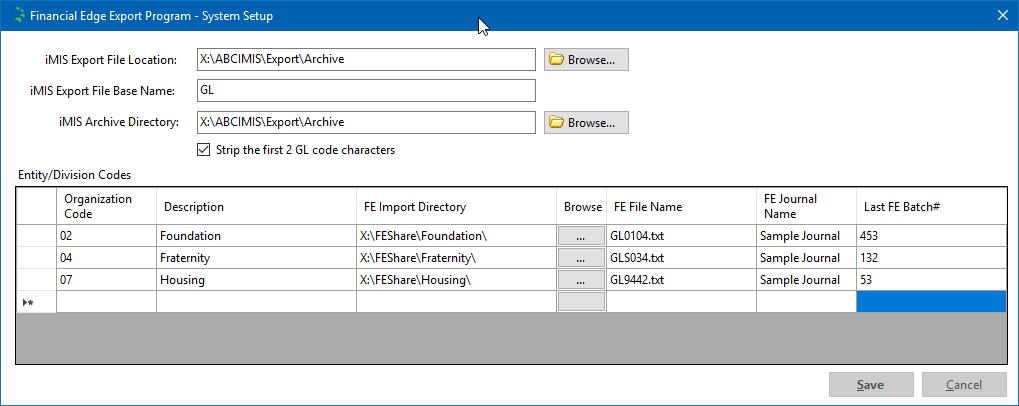Click the browse ellipsis button for Foundation row

coord(580,236)
